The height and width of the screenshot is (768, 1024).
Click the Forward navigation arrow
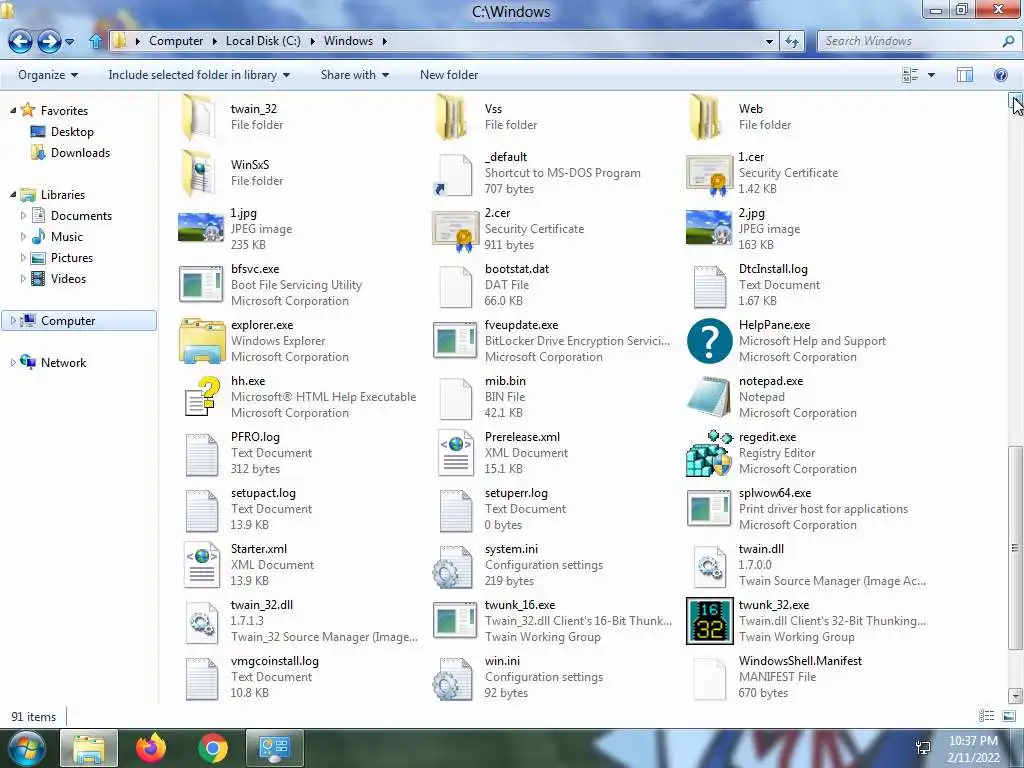coord(49,41)
